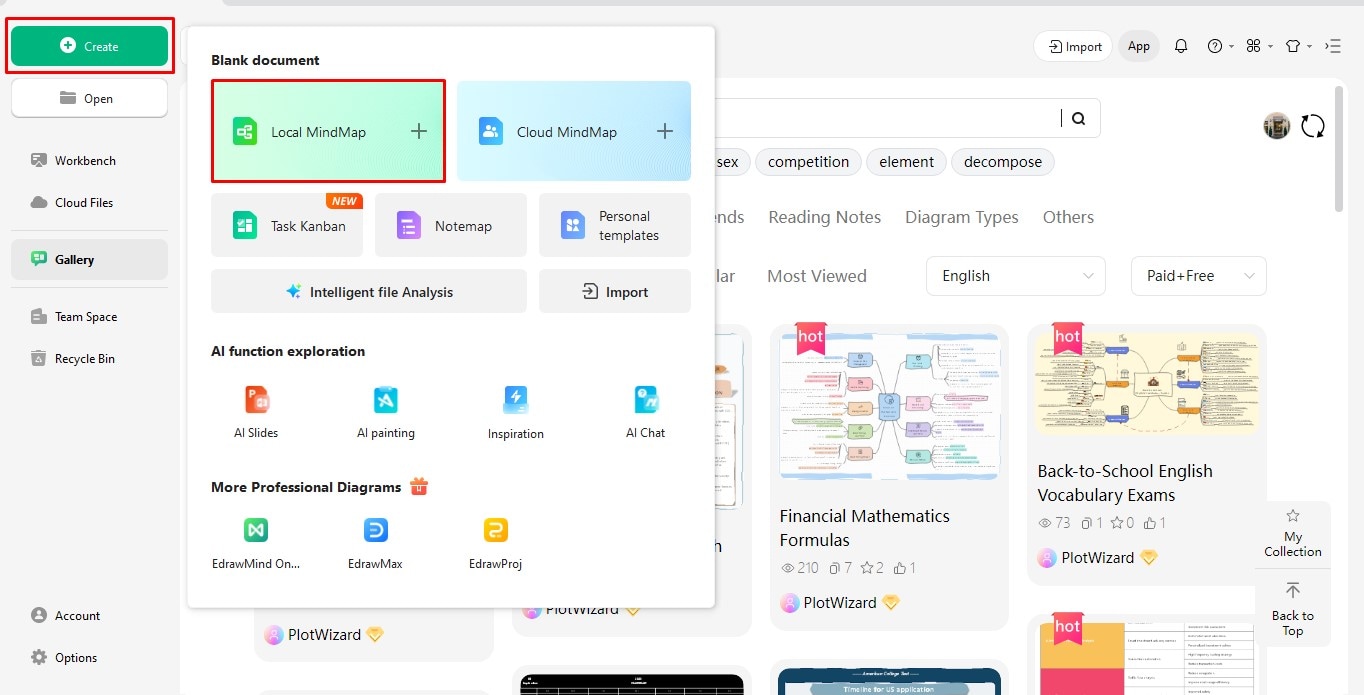This screenshot has height=695, width=1364.
Task: Click PlotWizard author under Financial Mathematics Formulas
Action: 839,602
